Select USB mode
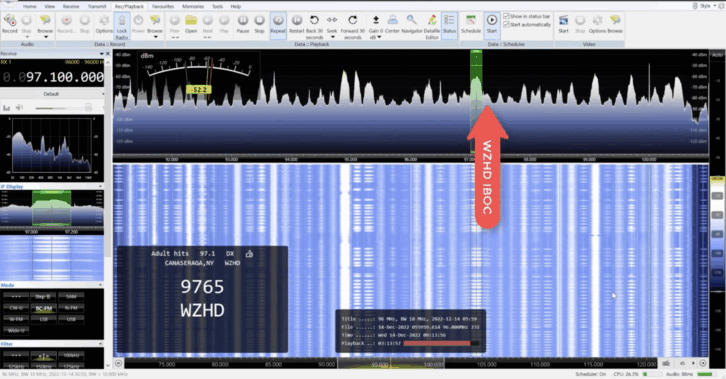 click(71, 319)
